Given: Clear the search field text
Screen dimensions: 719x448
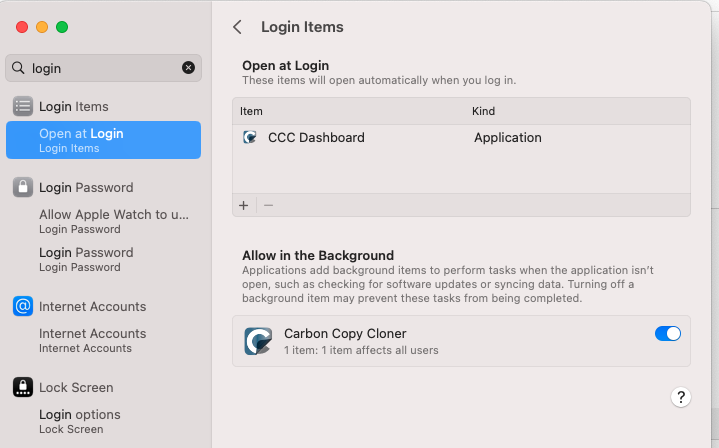Looking at the screenshot, I should coord(188,68).
